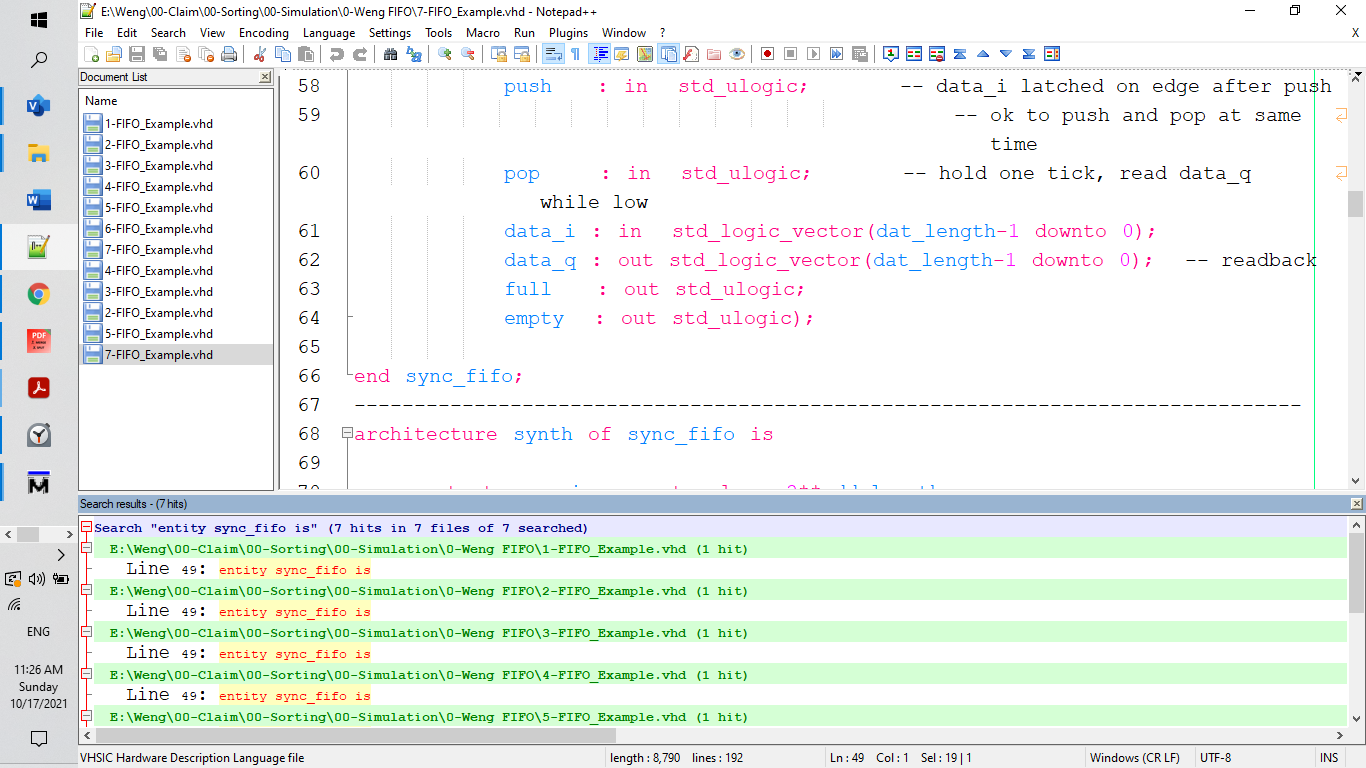Collapse the 2-FIFO_Example.vhd search result group
The height and width of the screenshot is (768, 1366).
(x=86, y=590)
